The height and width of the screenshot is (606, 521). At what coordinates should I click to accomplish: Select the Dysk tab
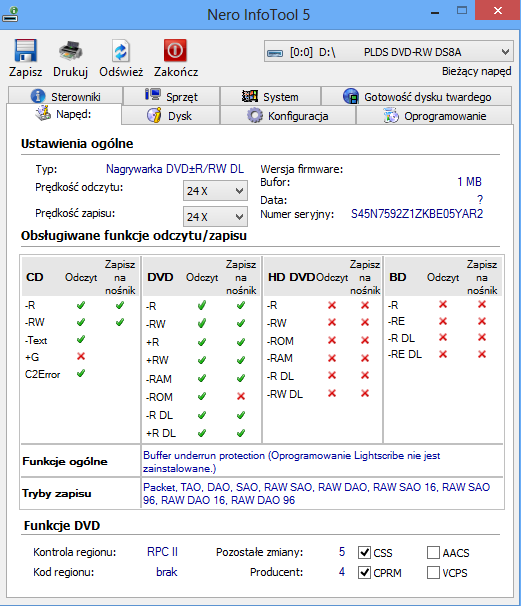(x=170, y=116)
